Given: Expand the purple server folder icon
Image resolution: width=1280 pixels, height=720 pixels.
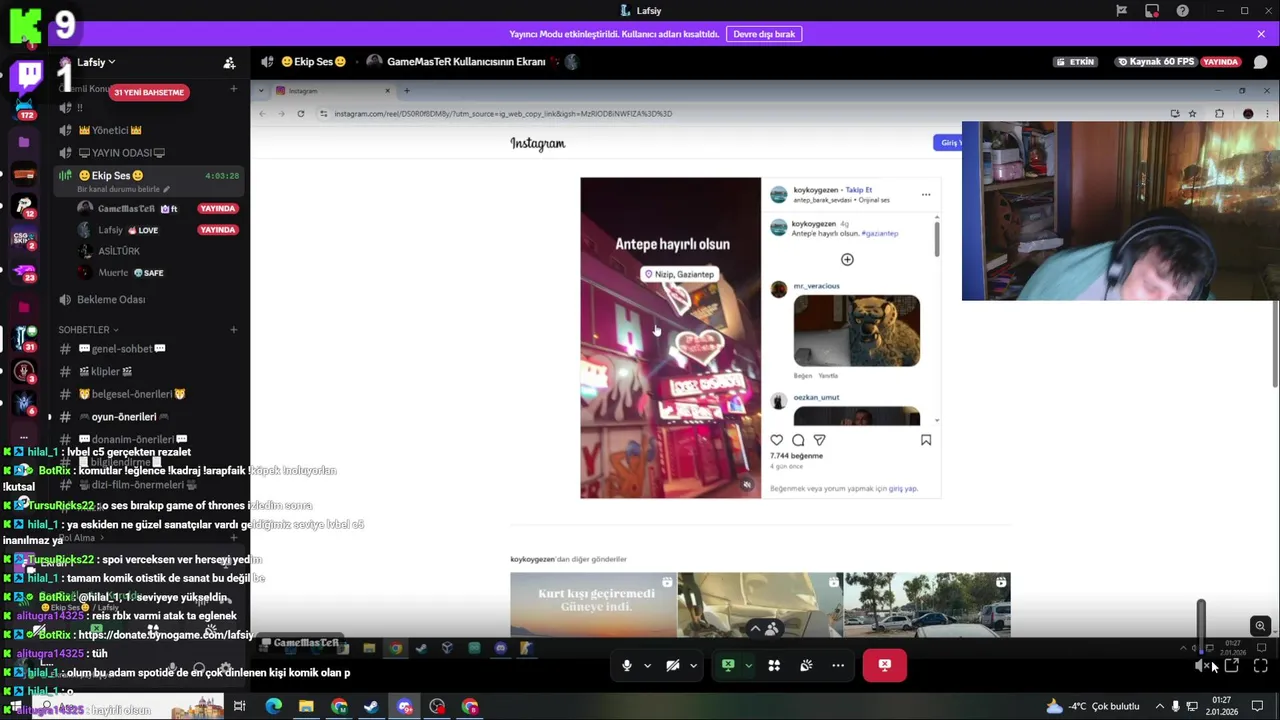Looking at the screenshot, I should (x=25, y=142).
